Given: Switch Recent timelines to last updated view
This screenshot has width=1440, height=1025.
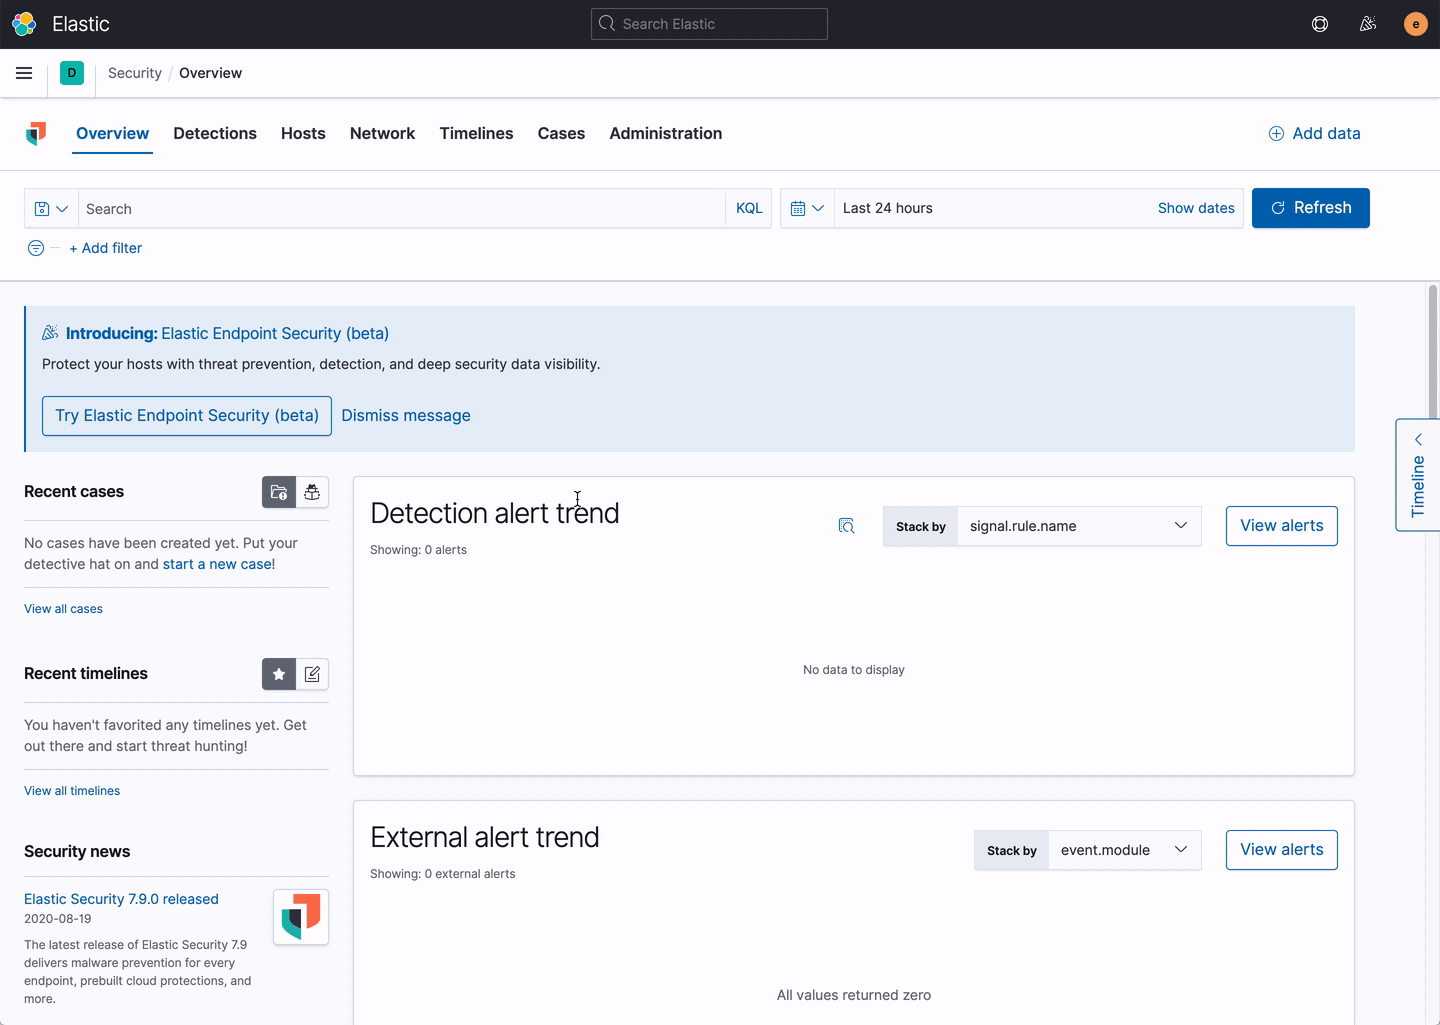Looking at the screenshot, I should pos(311,674).
